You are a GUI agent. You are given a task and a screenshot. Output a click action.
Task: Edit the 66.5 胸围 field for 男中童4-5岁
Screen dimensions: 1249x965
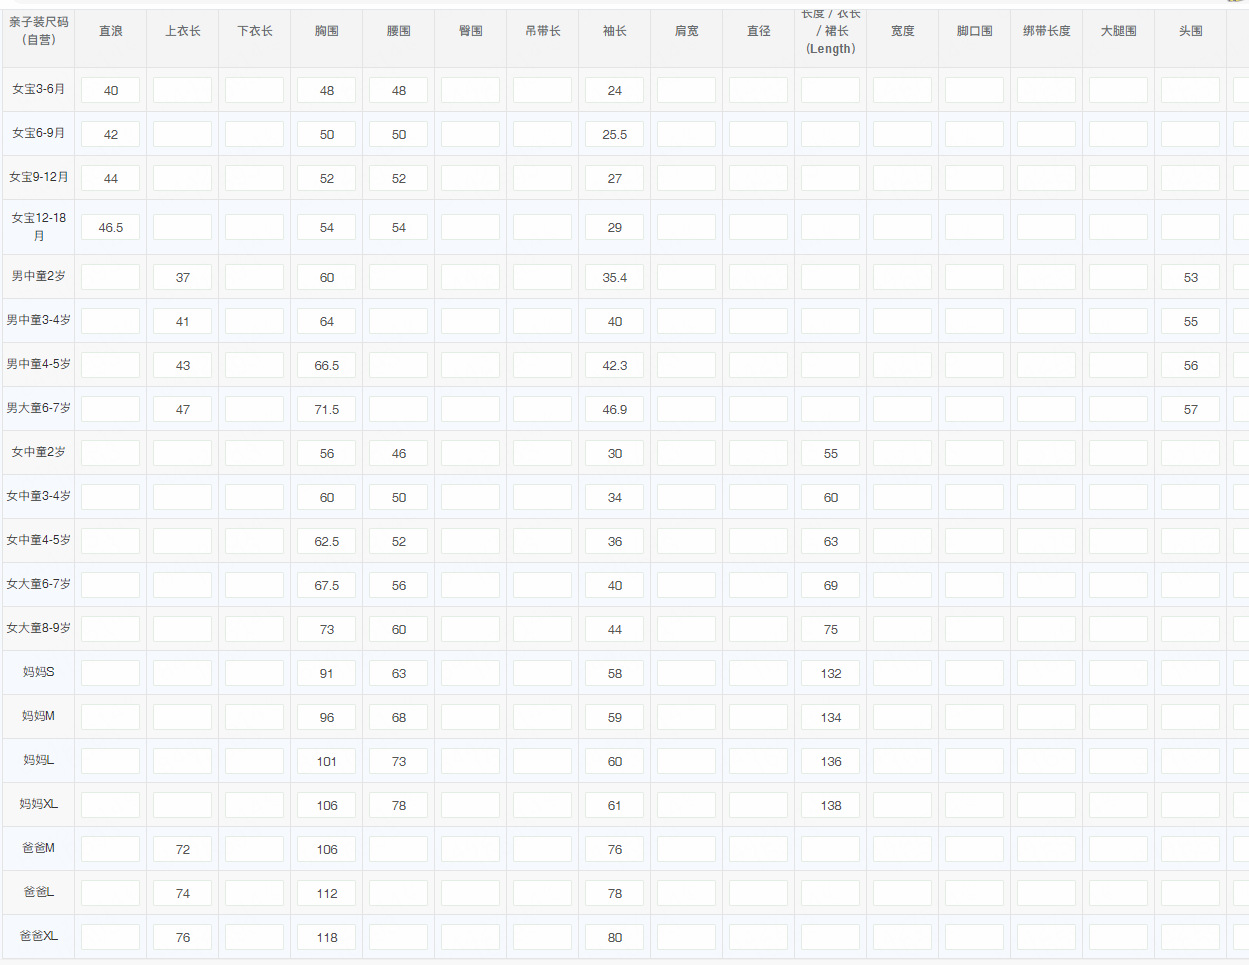[327, 365]
